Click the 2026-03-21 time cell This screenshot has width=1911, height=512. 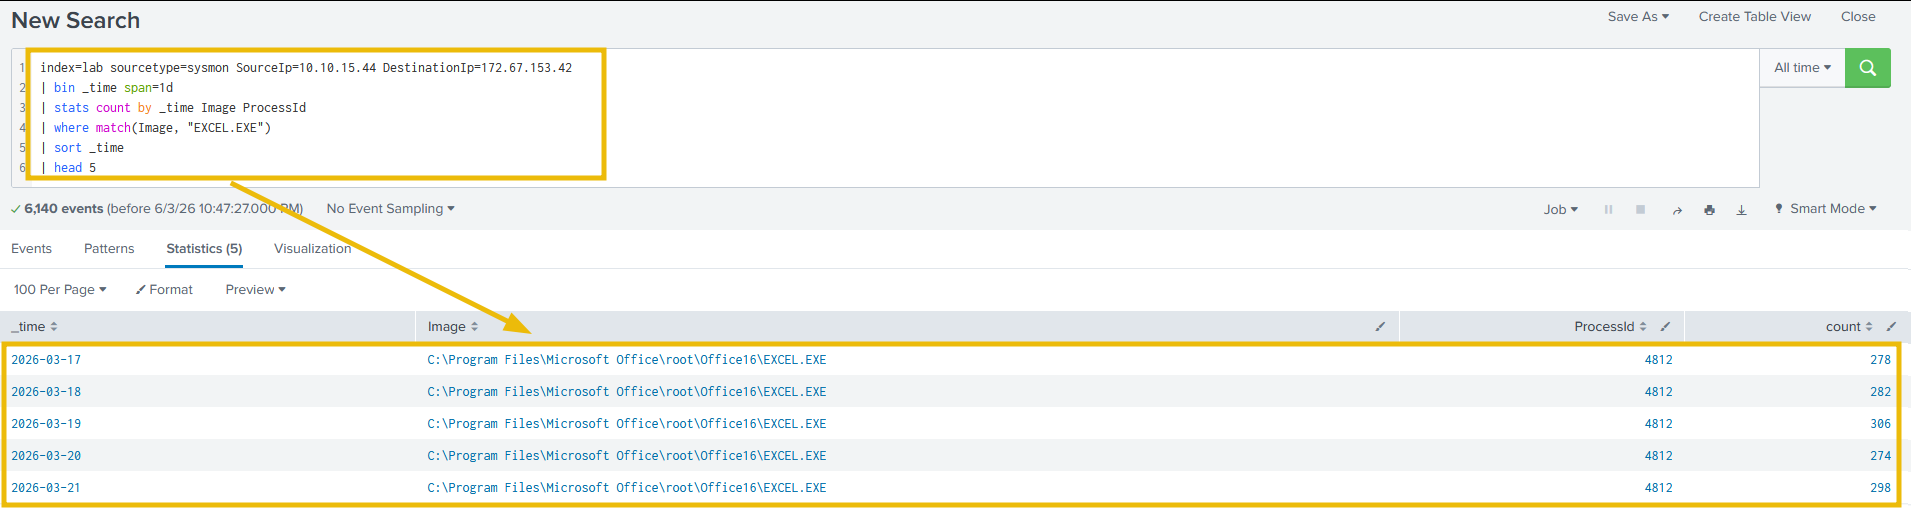point(46,488)
